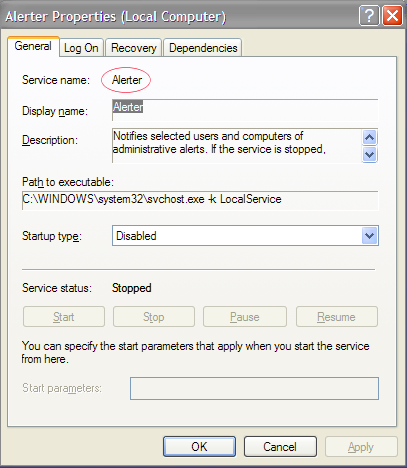Screen dimensions: 407x468
Task: Click the Start service button
Action: tap(64, 317)
